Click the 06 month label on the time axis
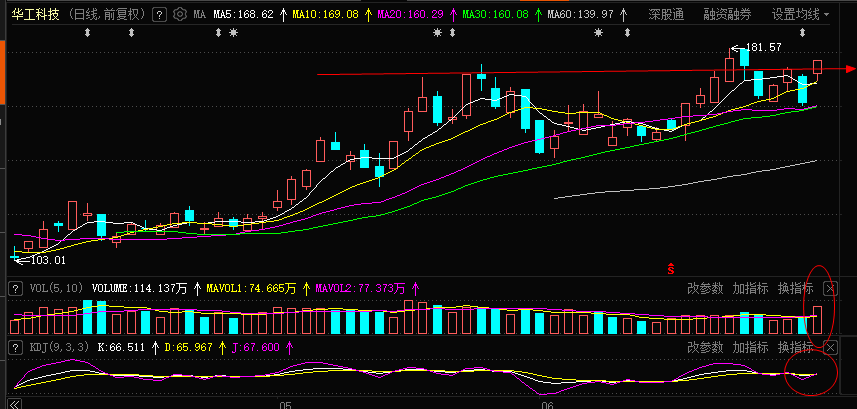The image size is (857, 409). pos(547,404)
